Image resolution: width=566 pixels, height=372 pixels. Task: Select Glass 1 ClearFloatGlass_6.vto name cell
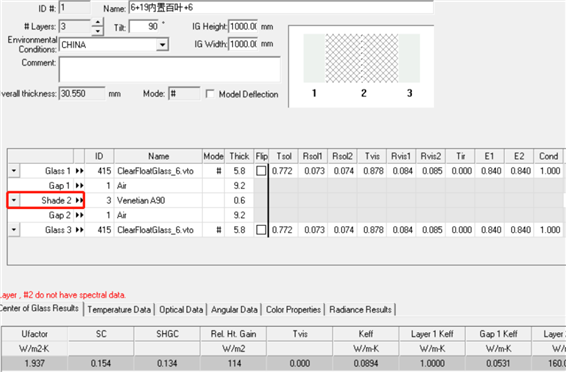coord(158,171)
